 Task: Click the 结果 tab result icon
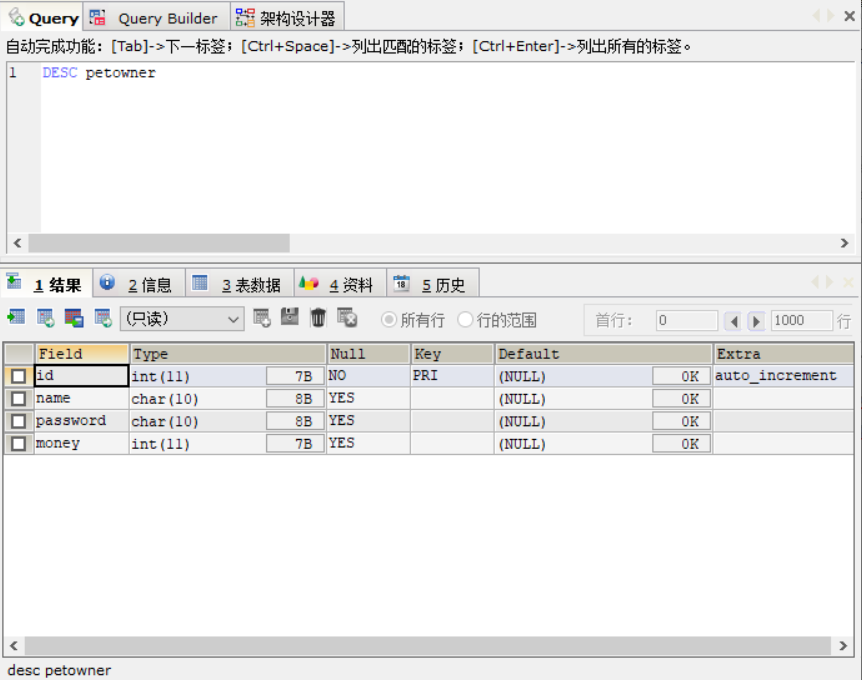14,281
